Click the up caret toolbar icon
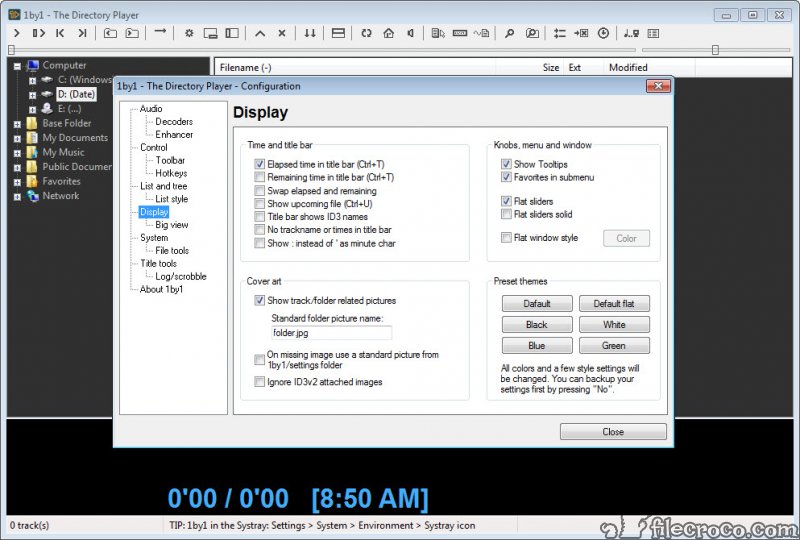 (x=260, y=33)
